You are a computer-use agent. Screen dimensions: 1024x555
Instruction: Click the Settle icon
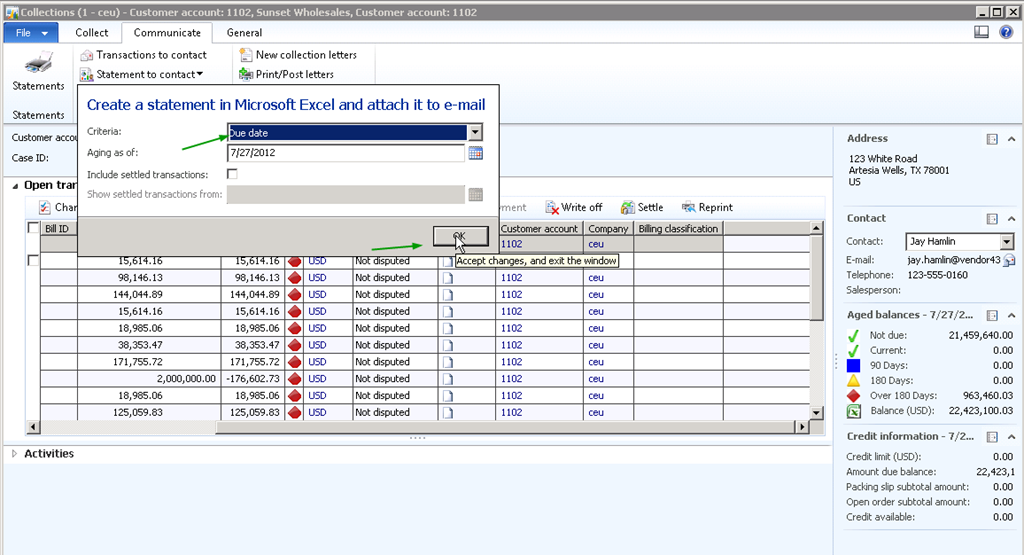pos(627,208)
